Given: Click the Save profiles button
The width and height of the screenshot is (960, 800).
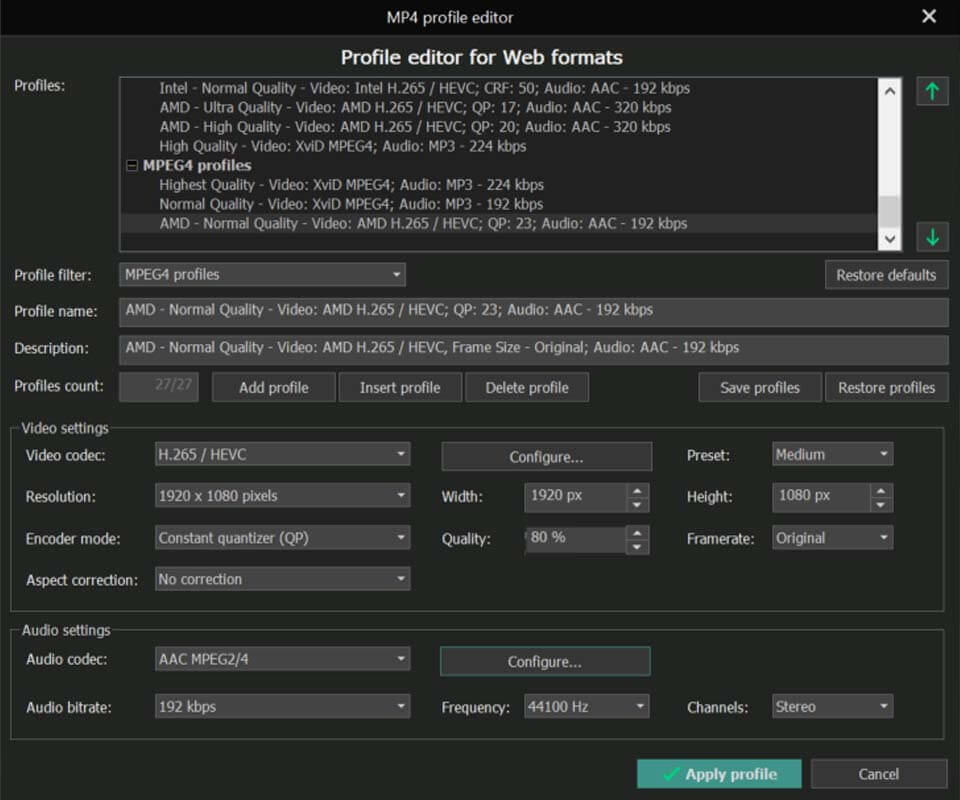Looking at the screenshot, I should coord(760,387).
